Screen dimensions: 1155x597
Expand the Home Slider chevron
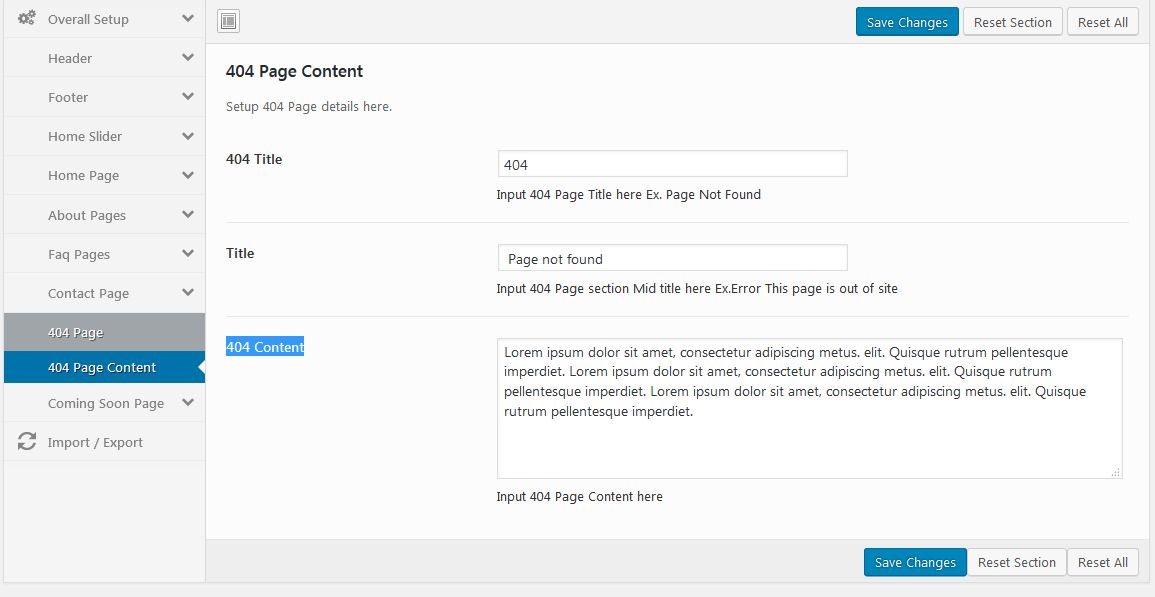point(187,136)
